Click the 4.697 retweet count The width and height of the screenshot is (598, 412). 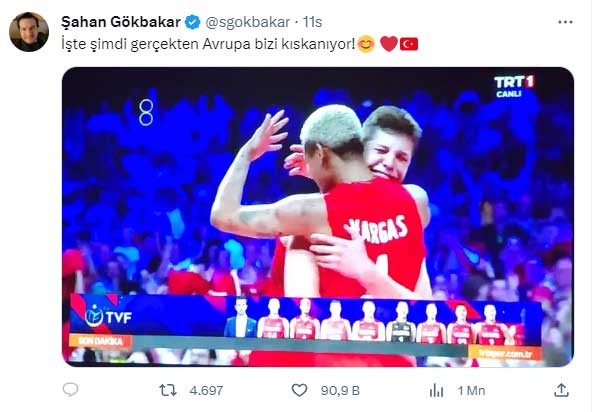click(206, 391)
